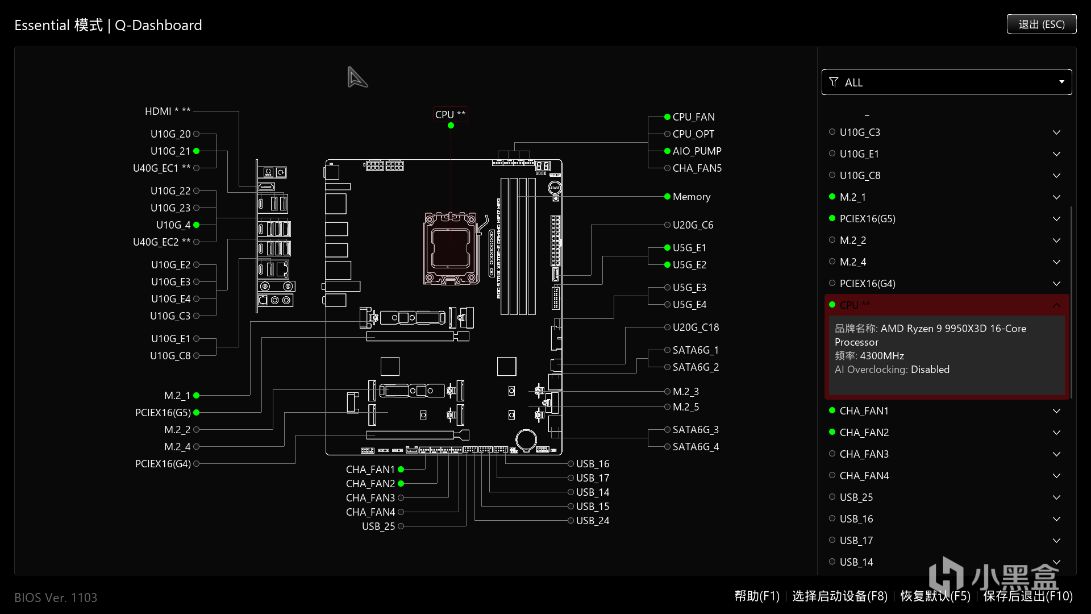Click the exit (ESC) button
The image size is (1091, 614).
(1042, 24)
